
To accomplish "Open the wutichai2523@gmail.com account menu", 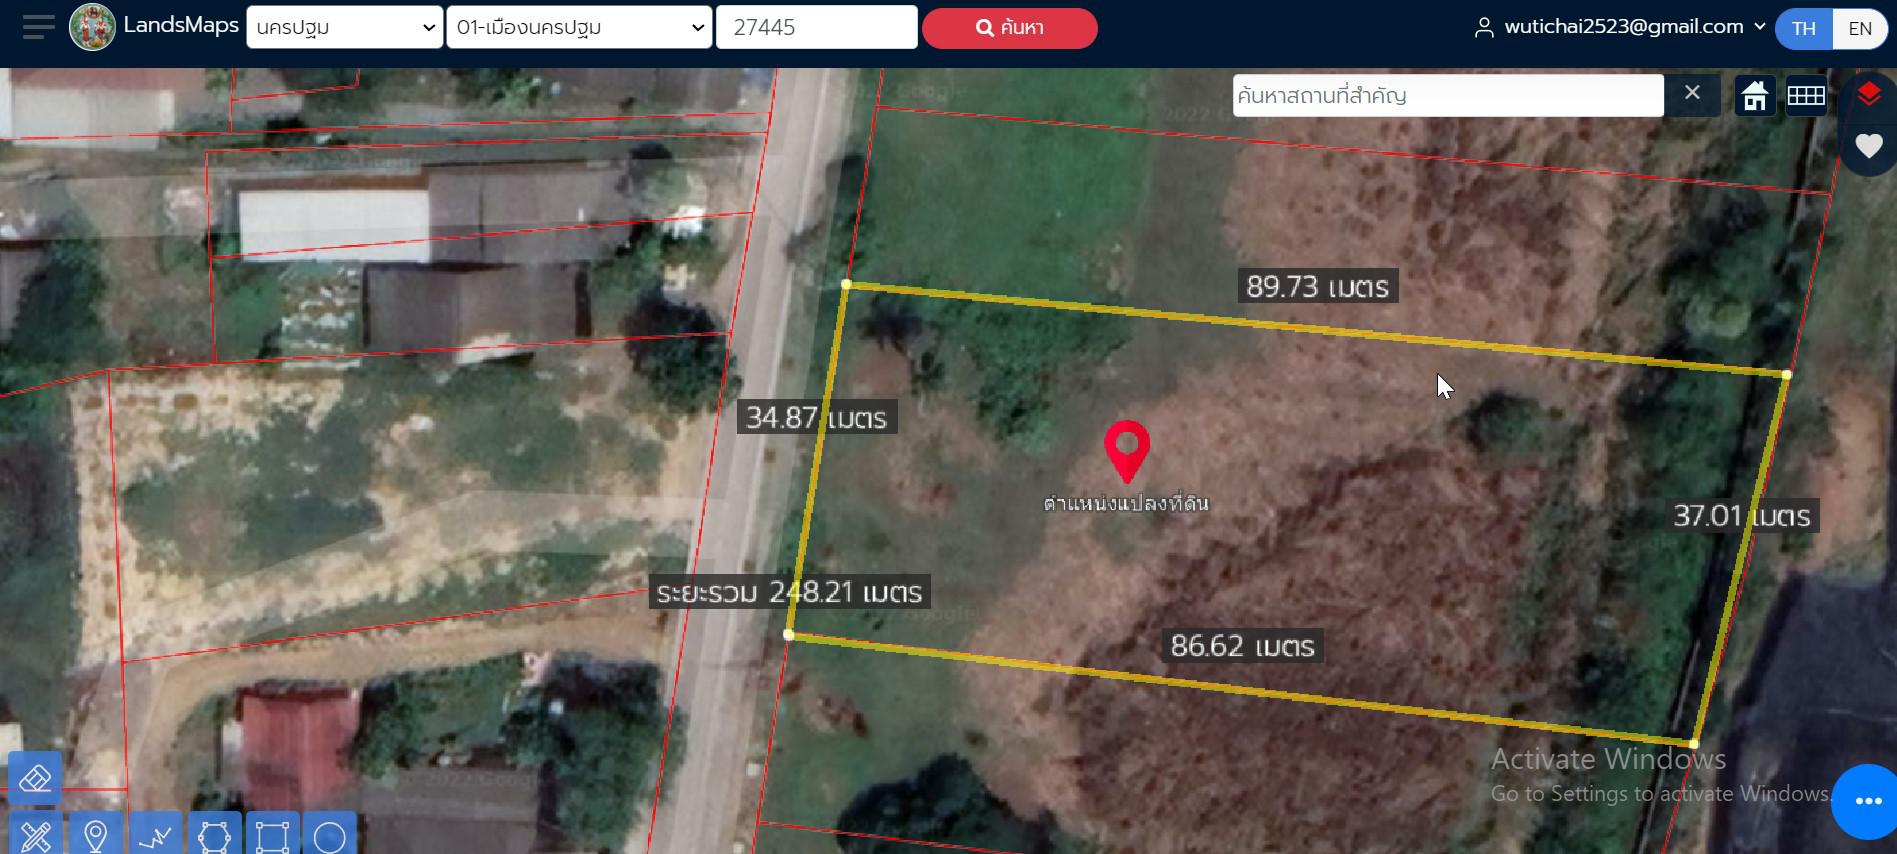I will (x=1620, y=28).
